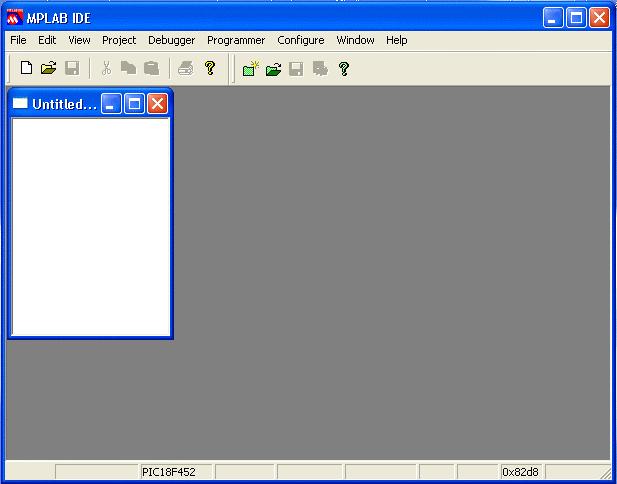The height and width of the screenshot is (484, 617).
Task: Click the Untitled window title bar text
Action: click(64, 104)
